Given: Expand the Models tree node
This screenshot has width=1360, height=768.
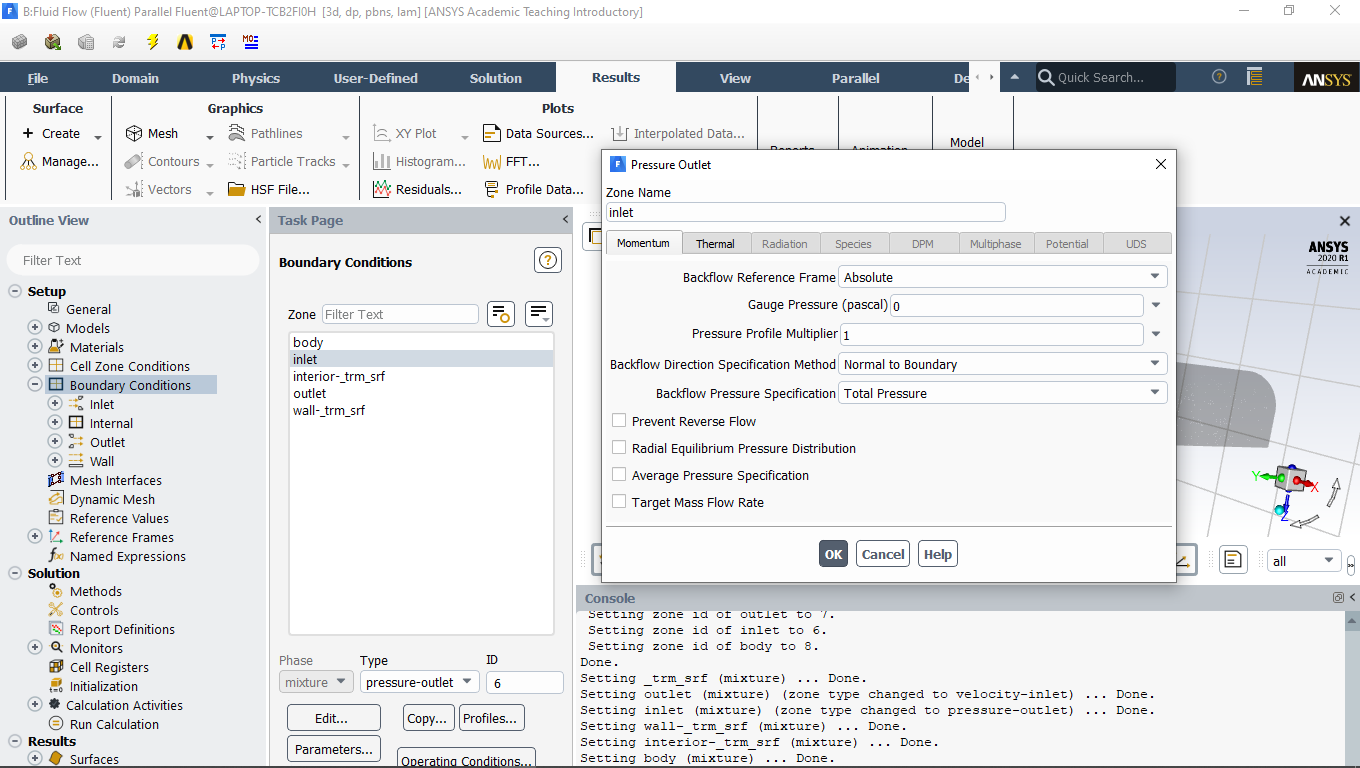Looking at the screenshot, I should [x=35, y=328].
